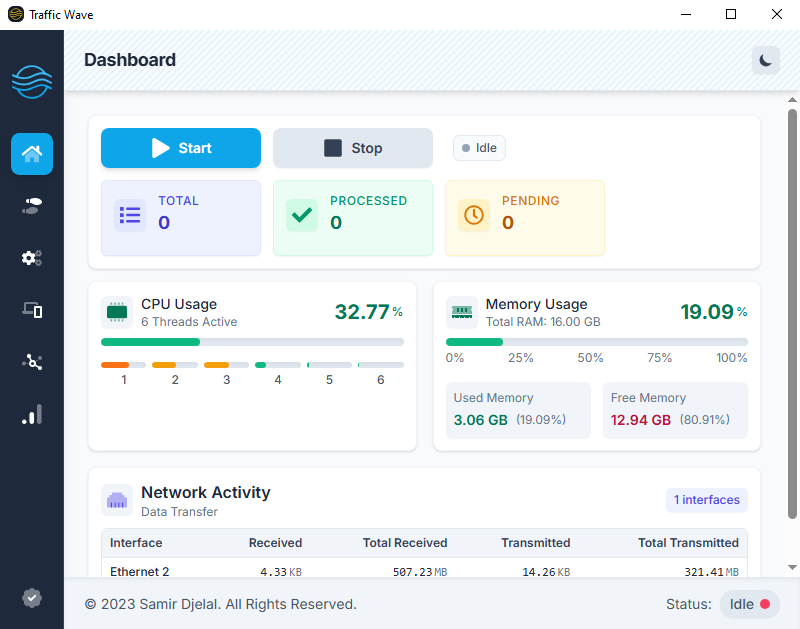Click the copyright Samir Djelal text
The height and width of the screenshot is (629, 800).
click(220, 604)
